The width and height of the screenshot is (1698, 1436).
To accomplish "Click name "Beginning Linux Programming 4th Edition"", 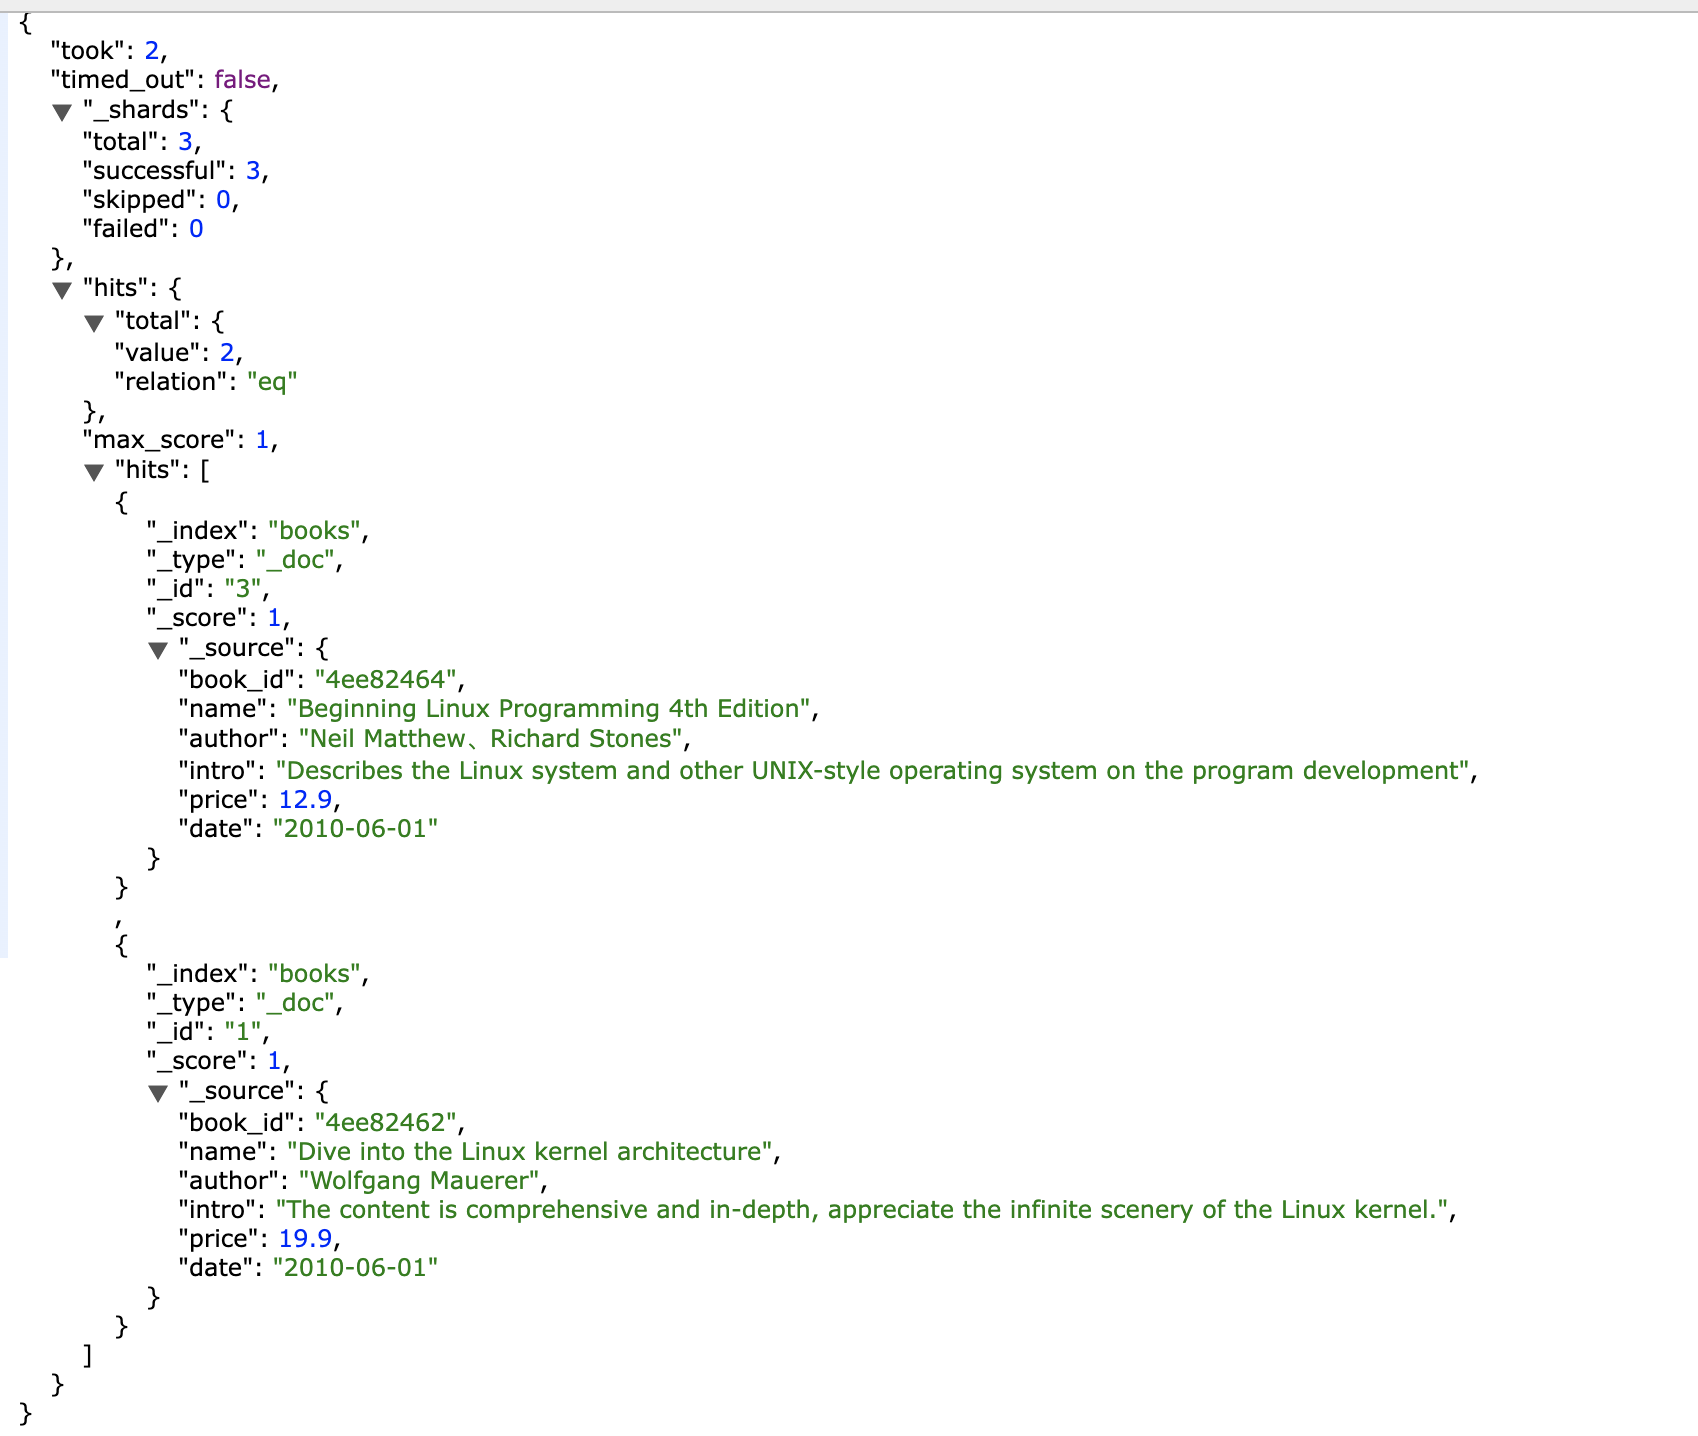I will click(x=550, y=709).
